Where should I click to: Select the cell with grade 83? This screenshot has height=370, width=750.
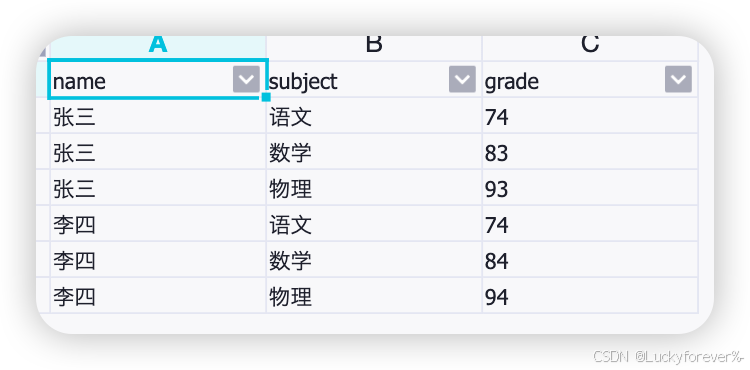click(590, 152)
